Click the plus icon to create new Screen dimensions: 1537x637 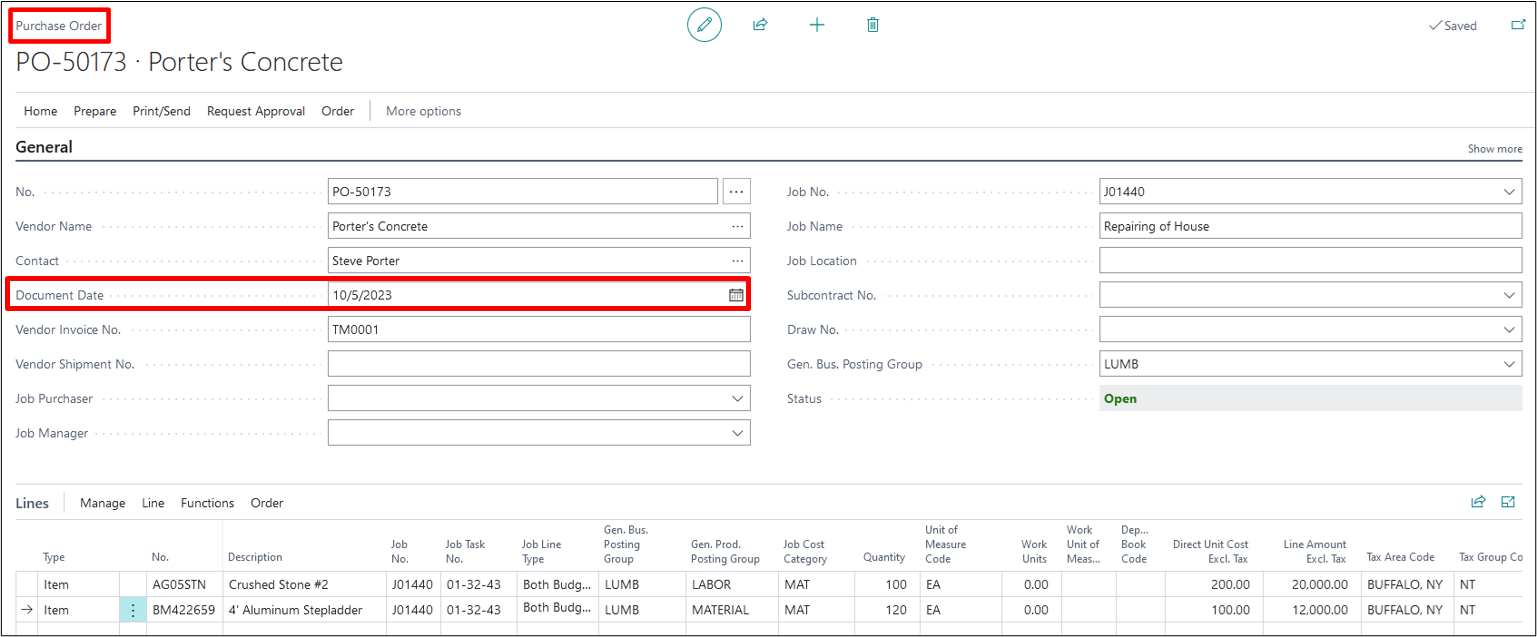point(817,25)
